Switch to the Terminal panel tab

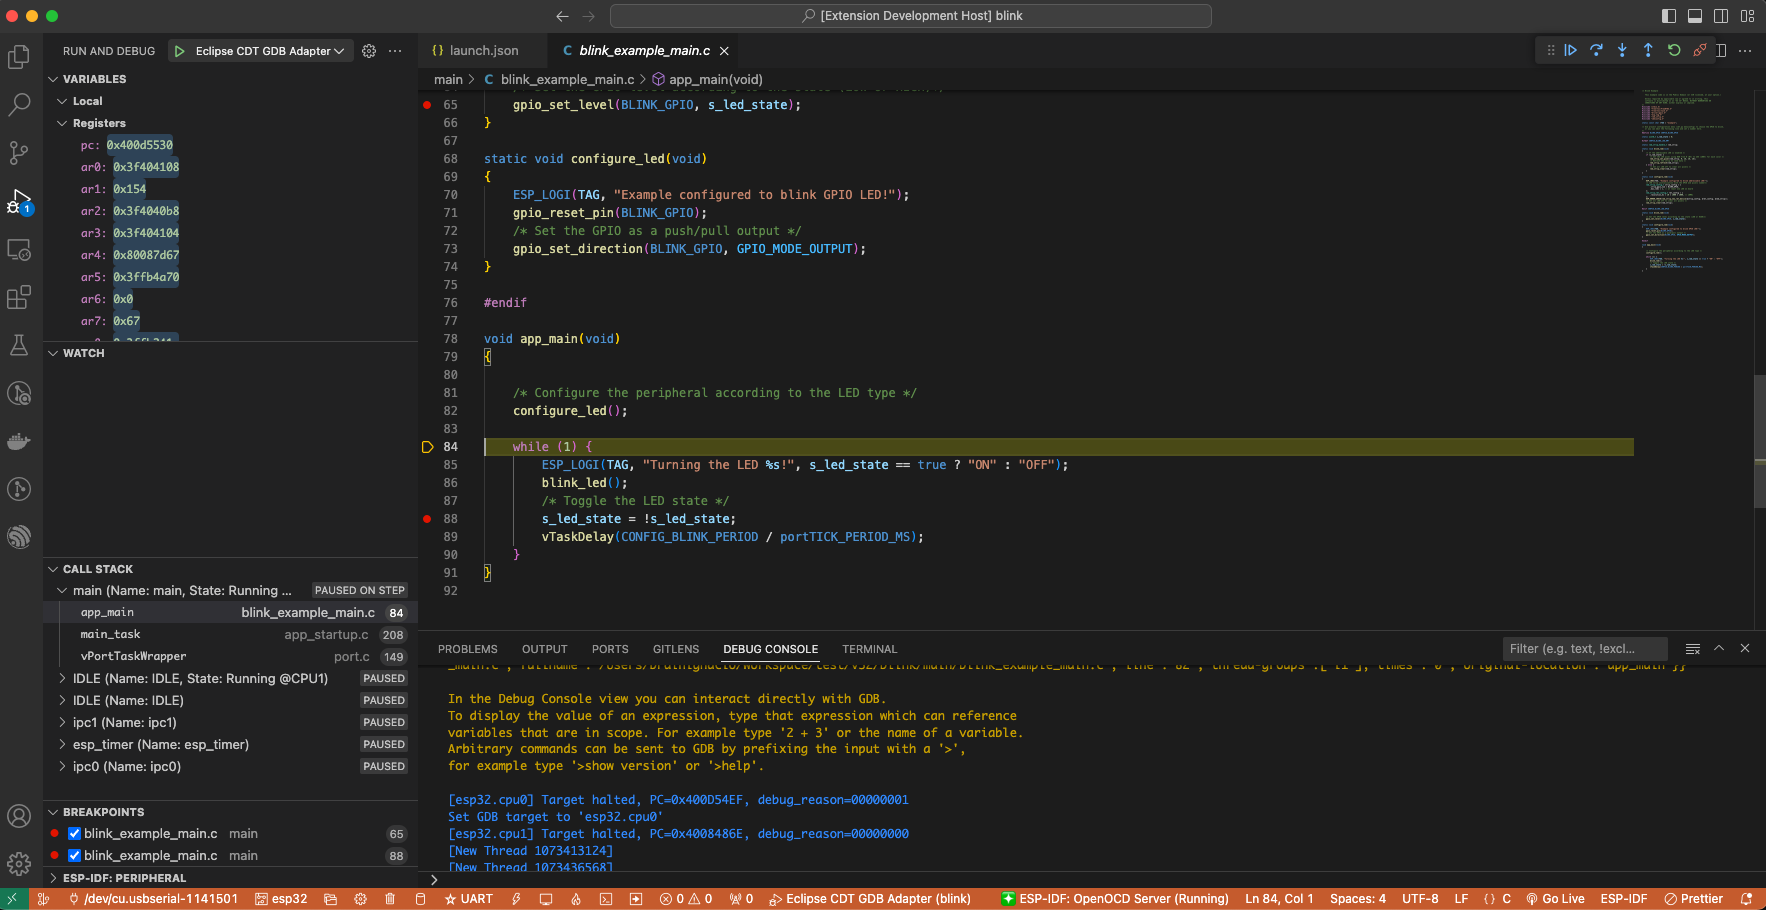coord(869,649)
